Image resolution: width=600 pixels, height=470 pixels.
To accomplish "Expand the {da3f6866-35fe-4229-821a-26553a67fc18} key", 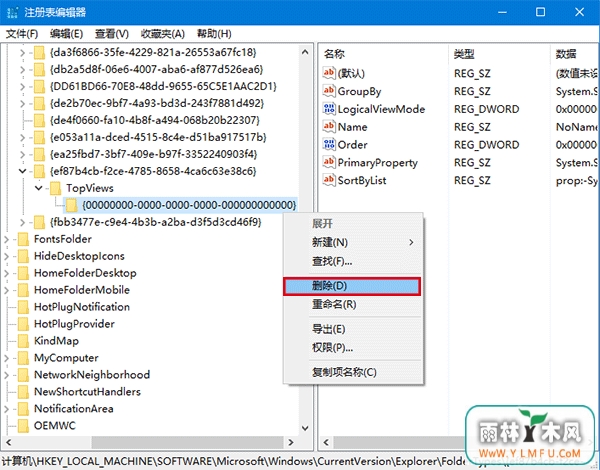I will [x=22, y=53].
